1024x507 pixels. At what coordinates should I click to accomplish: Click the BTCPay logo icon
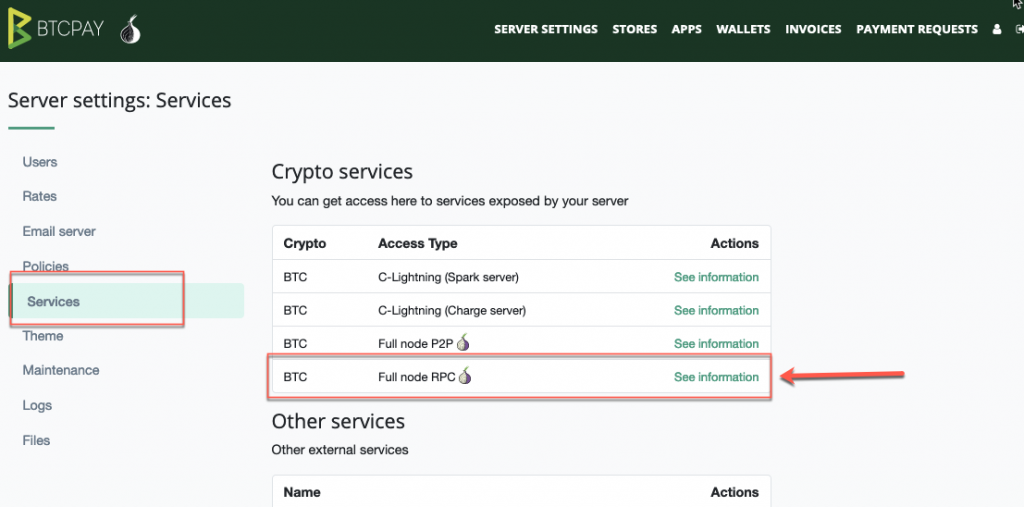20,29
